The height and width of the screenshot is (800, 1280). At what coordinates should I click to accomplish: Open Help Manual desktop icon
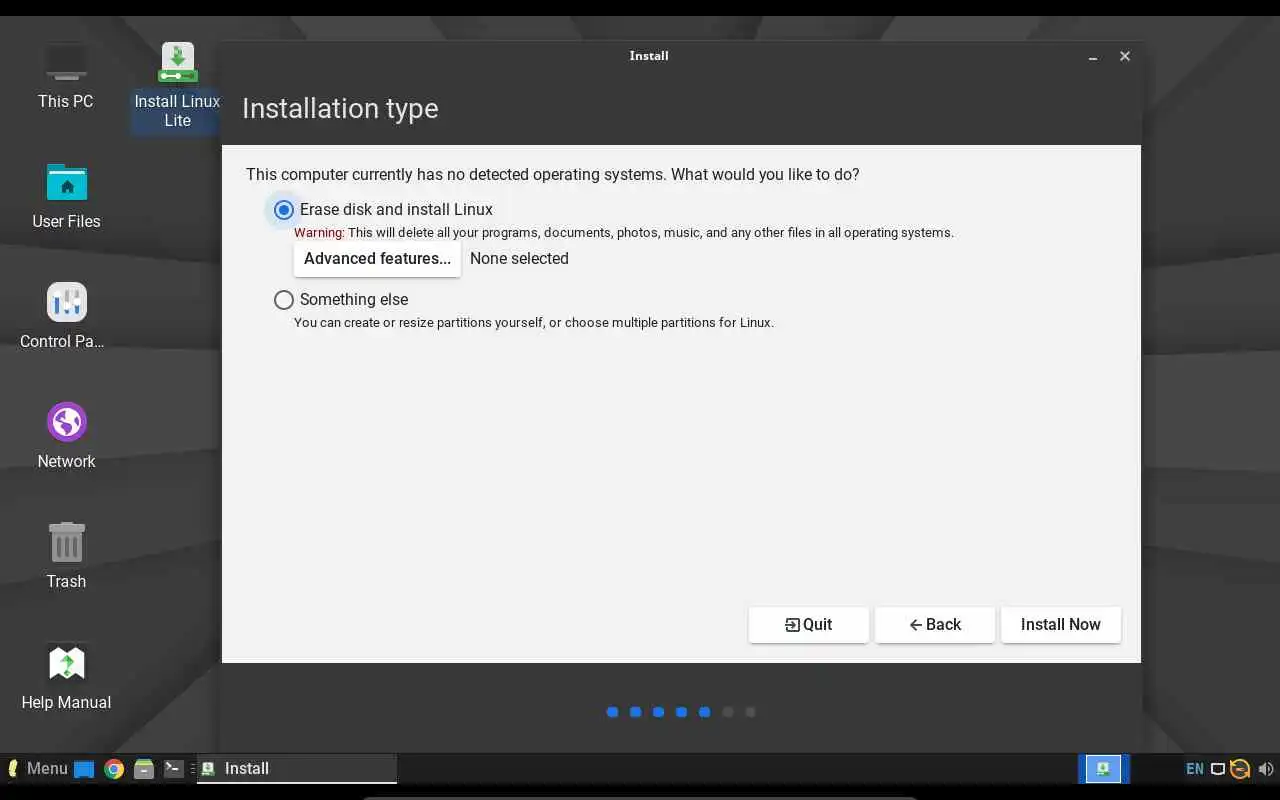coord(66,677)
